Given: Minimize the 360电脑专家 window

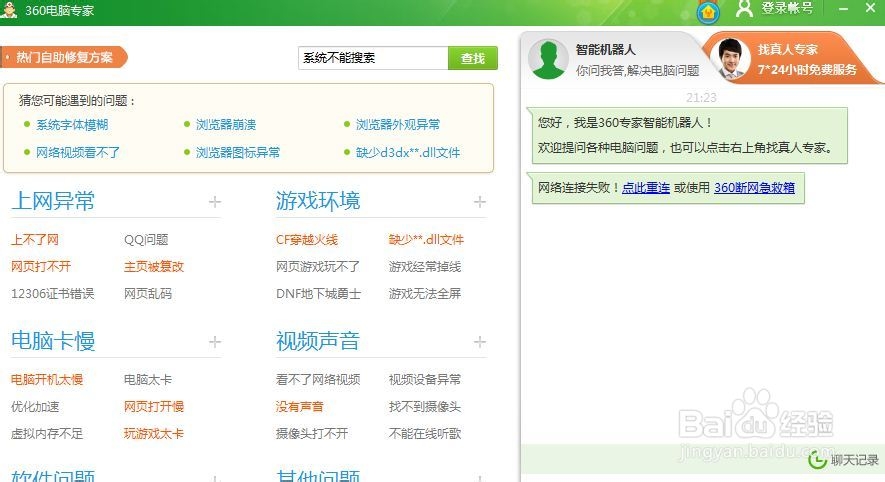Looking at the screenshot, I should pyautogui.click(x=843, y=8).
